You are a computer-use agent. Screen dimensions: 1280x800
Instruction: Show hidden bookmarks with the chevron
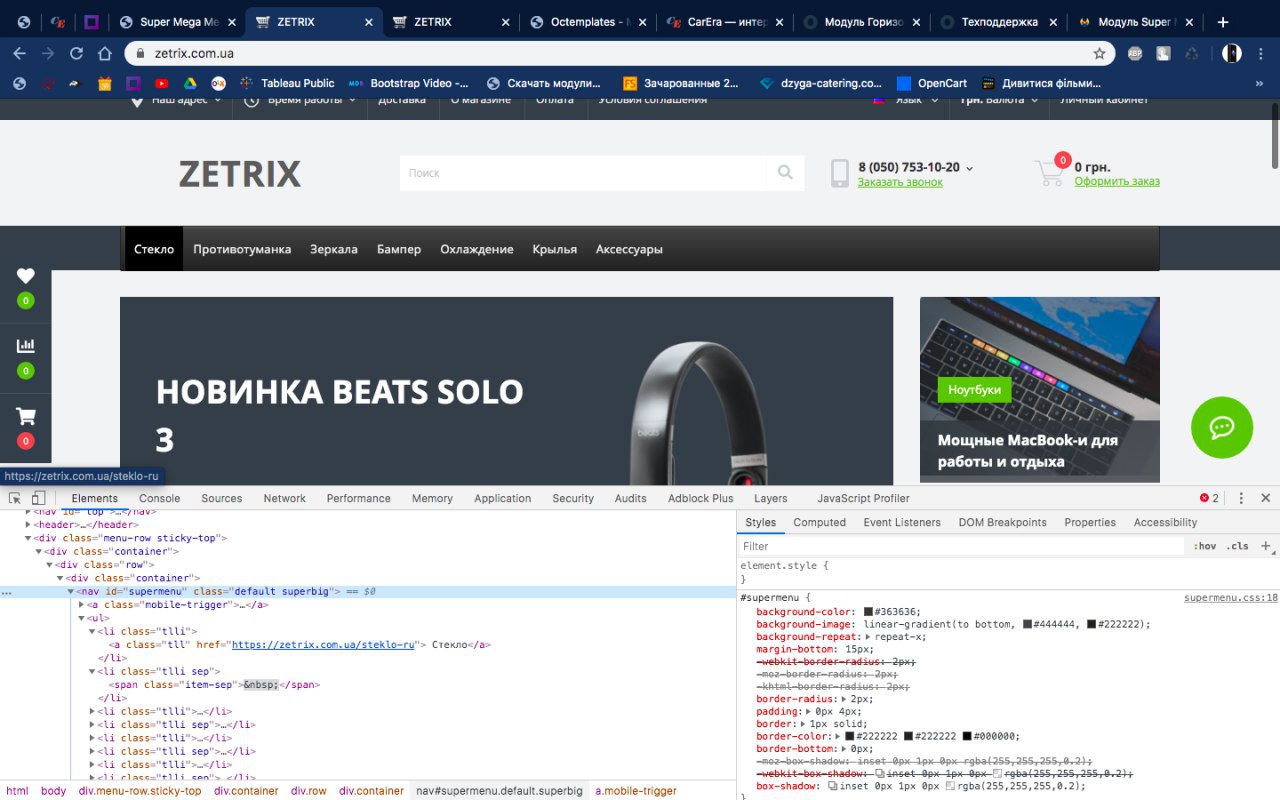[1262, 84]
